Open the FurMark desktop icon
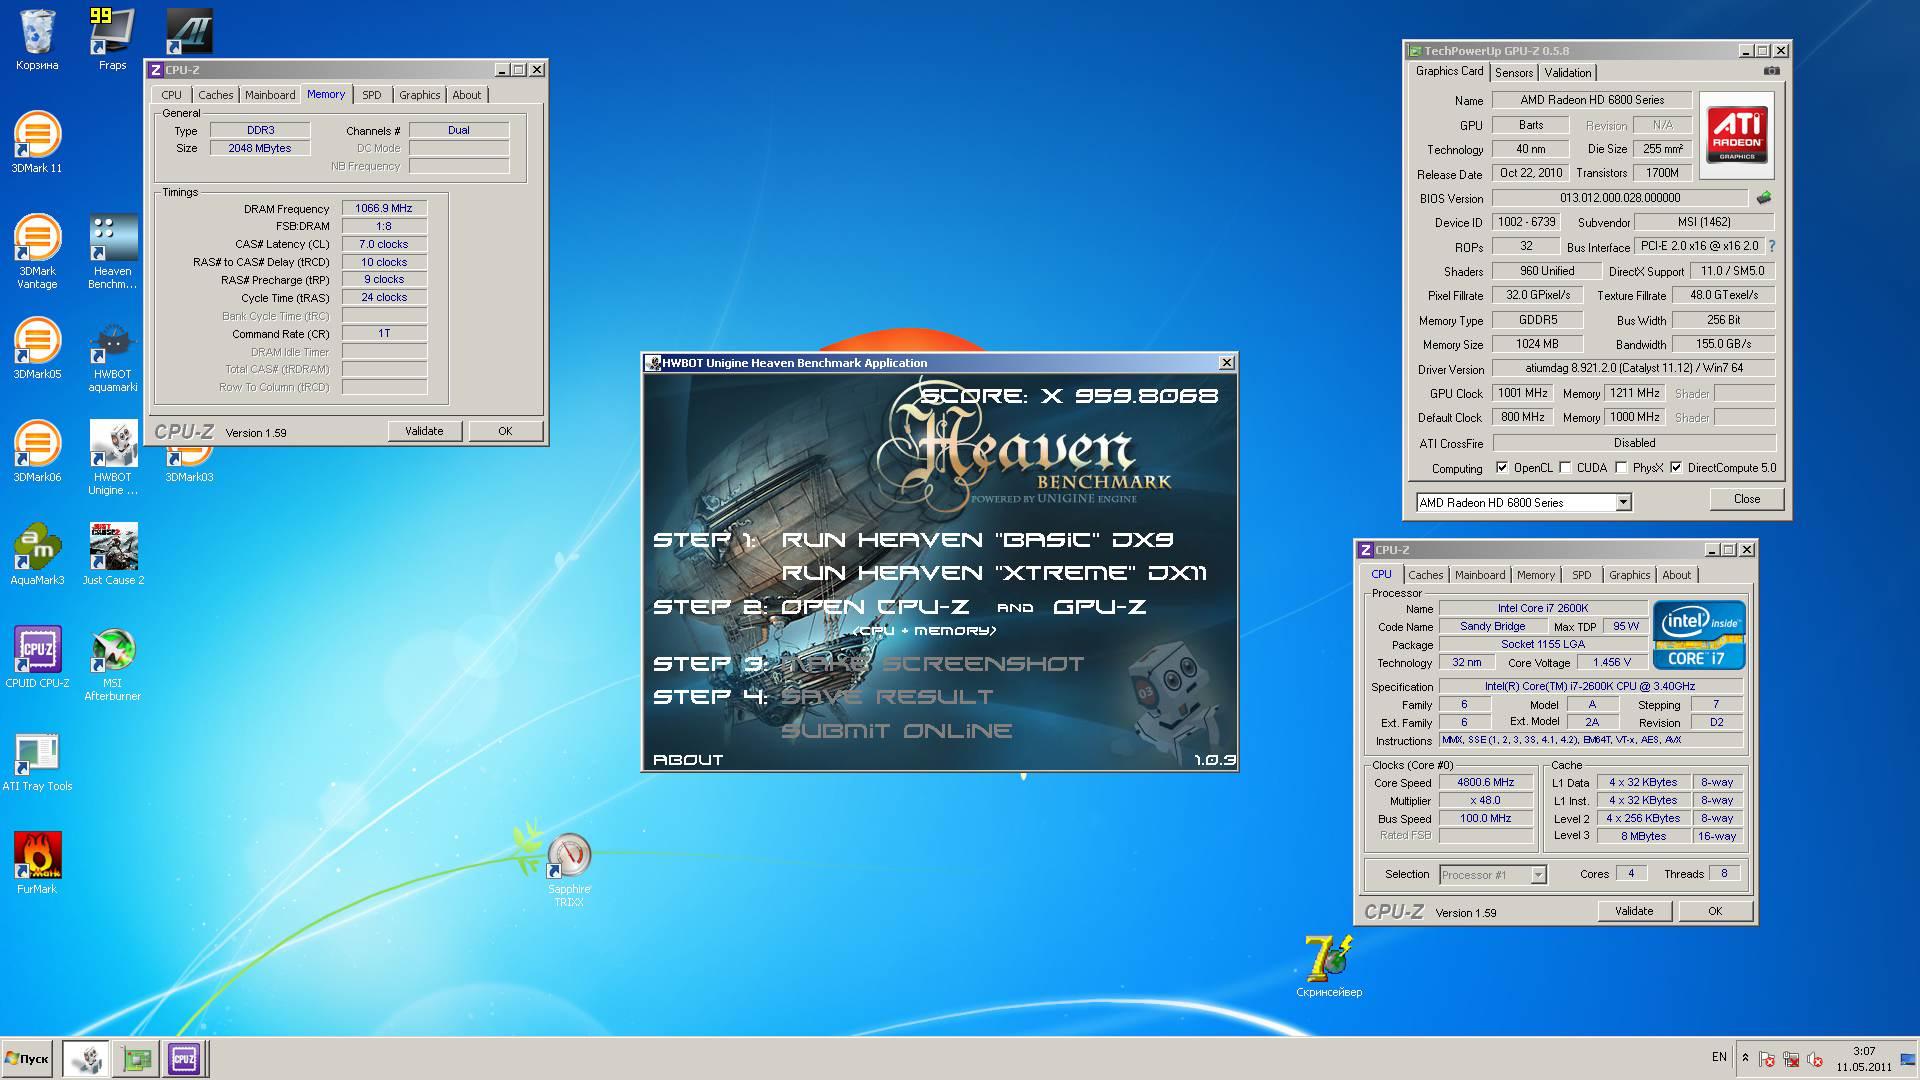Viewport: 1920px width, 1080px height. point(37,864)
